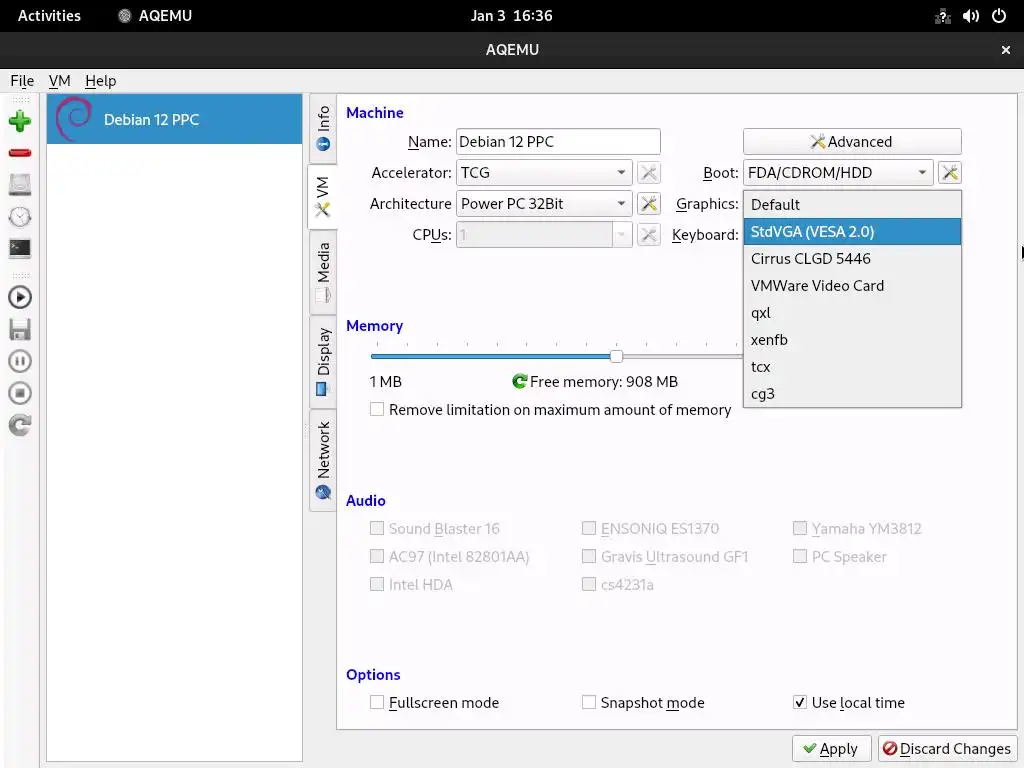Viewport: 1024px width, 768px height.
Task: Click the clock toolbar icon
Action: click(x=20, y=217)
